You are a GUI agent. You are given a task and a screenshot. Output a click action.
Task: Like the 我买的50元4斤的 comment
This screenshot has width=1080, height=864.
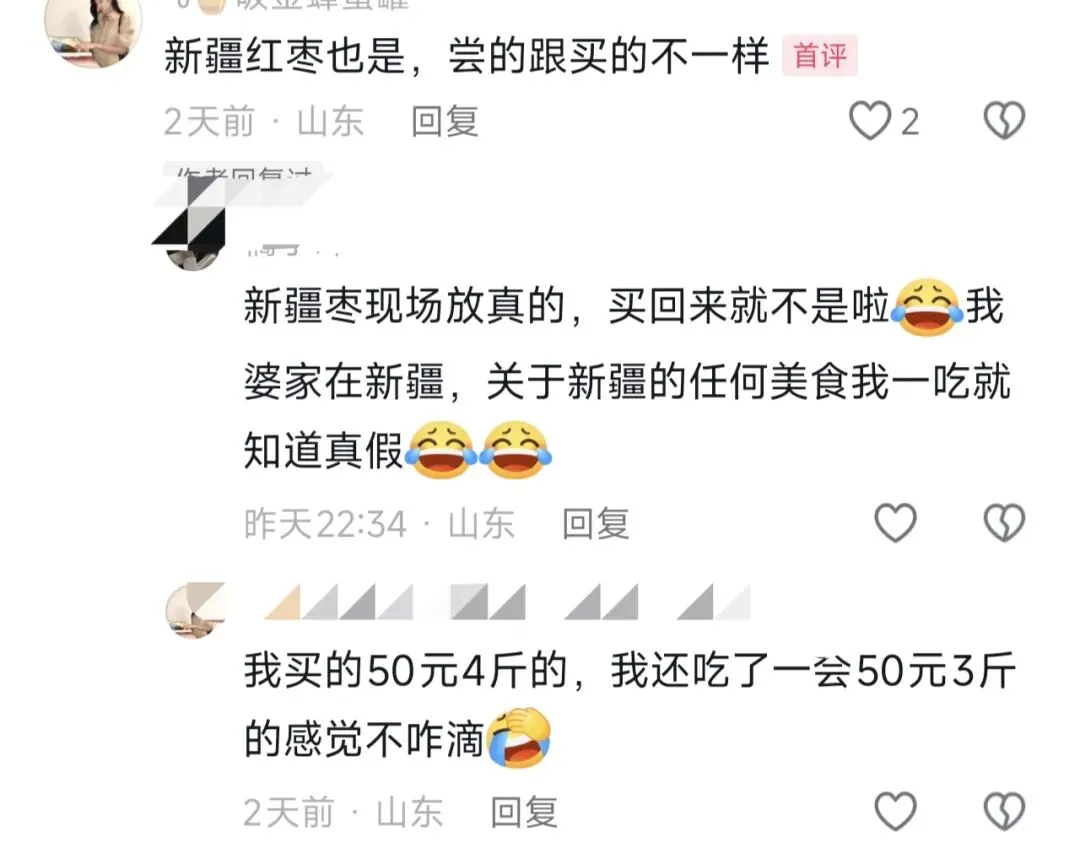click(895, 811)
